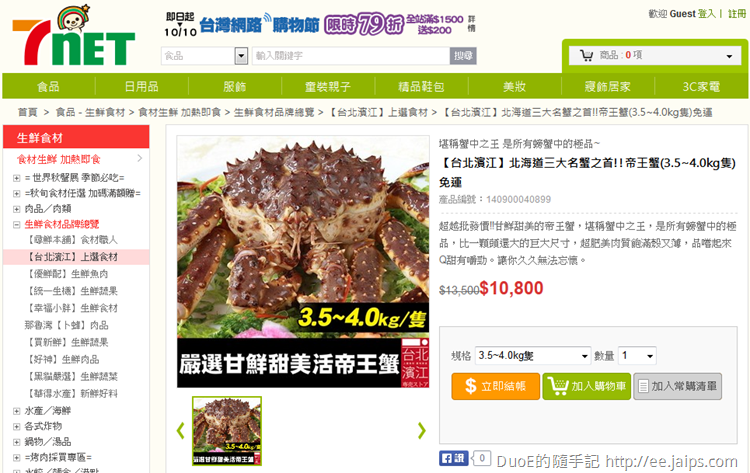Screen dimensions: 750x473
Task: Click the 加入購物車 add to cart button
Action: pos(586,386)
